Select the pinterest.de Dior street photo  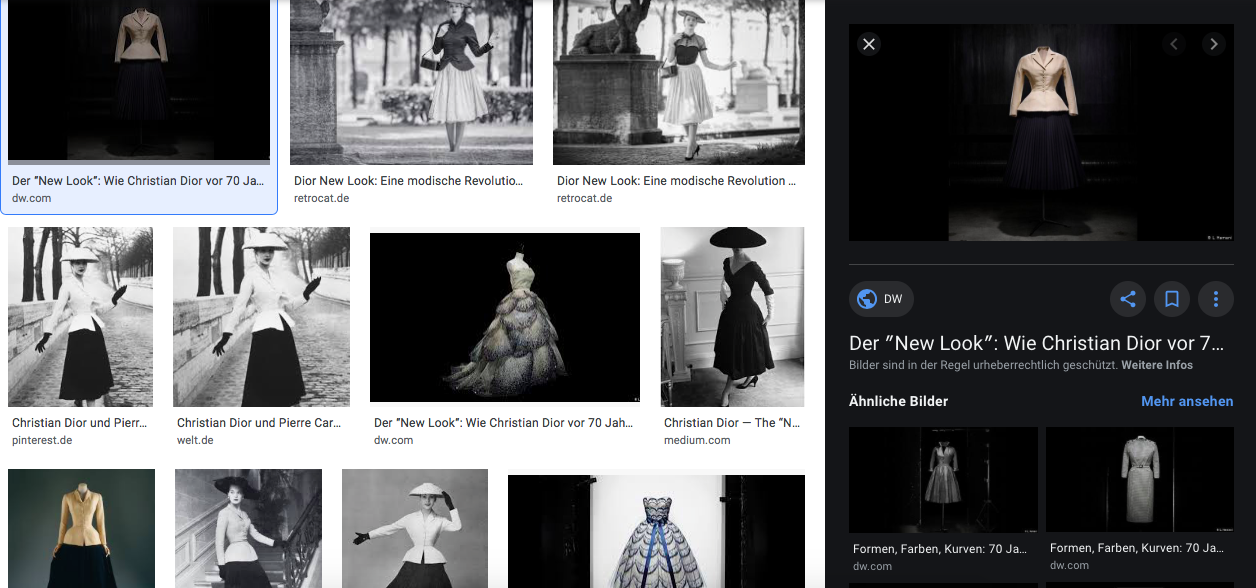tap(80, 317)
